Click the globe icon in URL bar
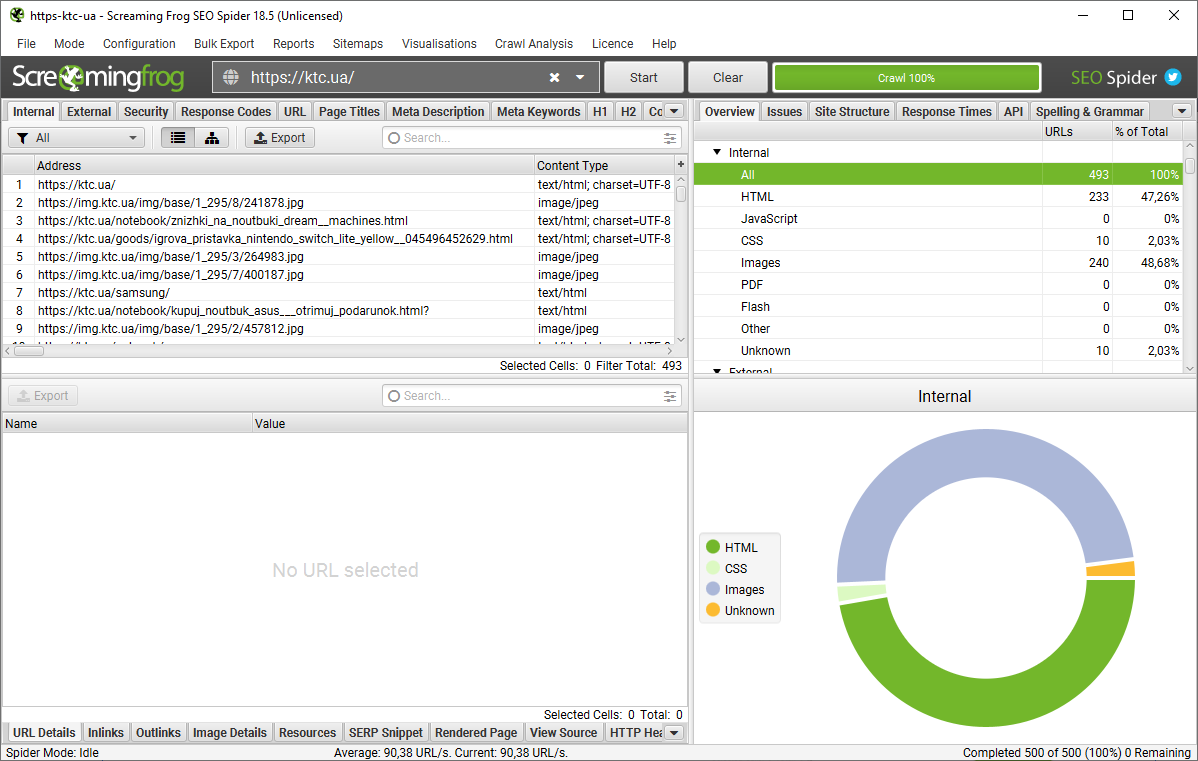The image size is (1198, 761). pos(231,78)
